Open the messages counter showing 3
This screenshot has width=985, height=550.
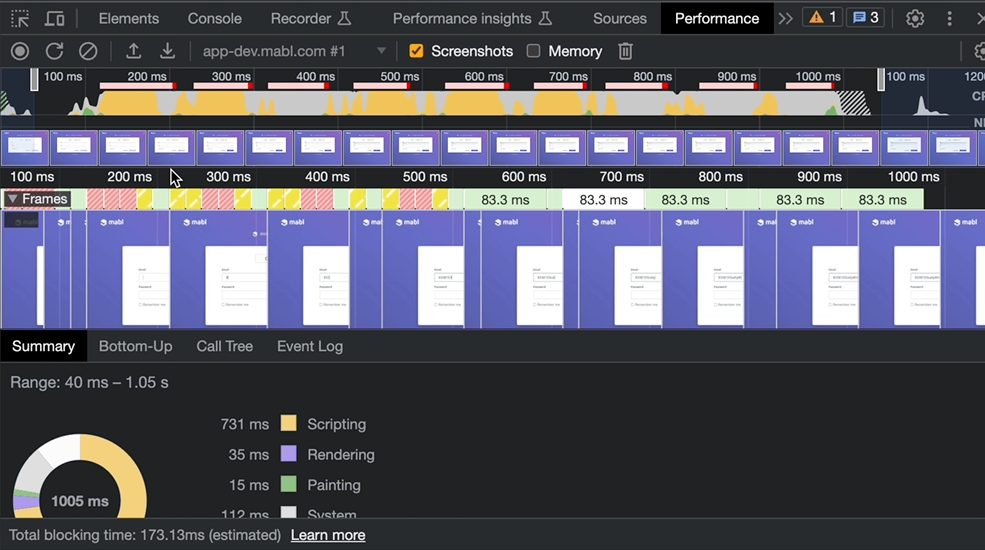[865, 18]
